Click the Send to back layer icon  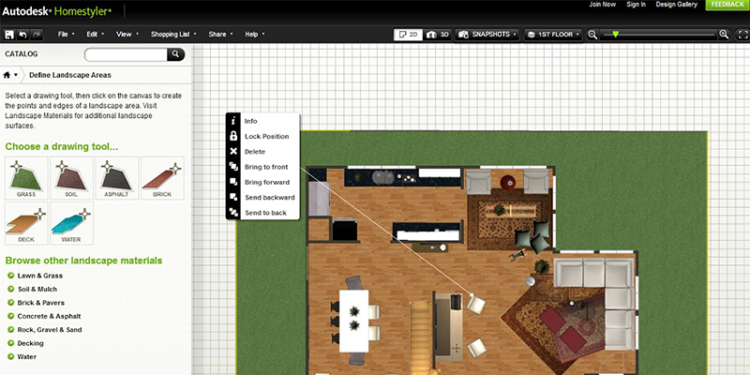[x=233, y=212]
